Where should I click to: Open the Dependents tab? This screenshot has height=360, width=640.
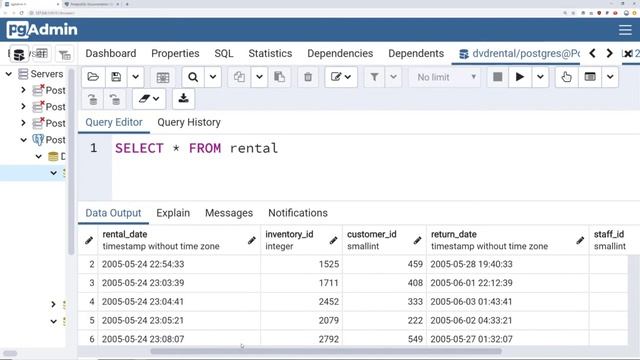416,53
